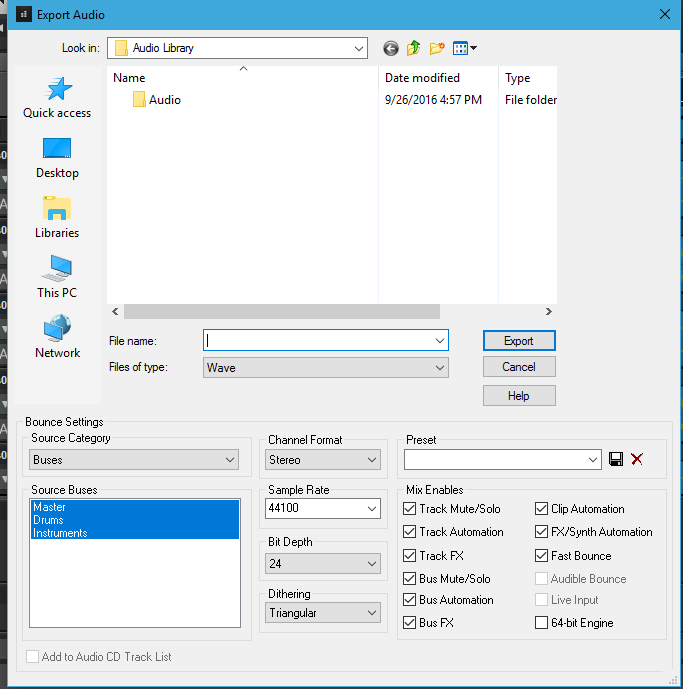Uncheck Bus Automation
683x689 pixels.
pyautogui.click(x=410, y=600)
